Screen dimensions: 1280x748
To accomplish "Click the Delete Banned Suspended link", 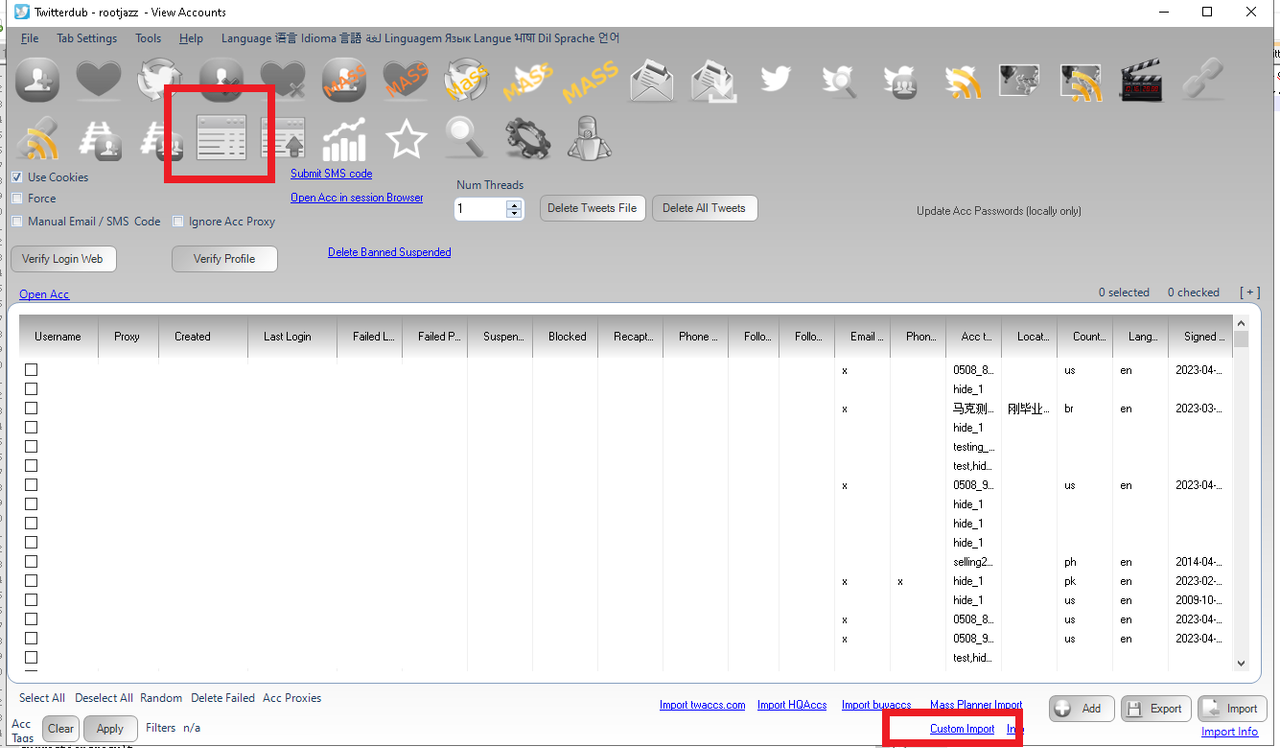I will click(x=389, y=252).
